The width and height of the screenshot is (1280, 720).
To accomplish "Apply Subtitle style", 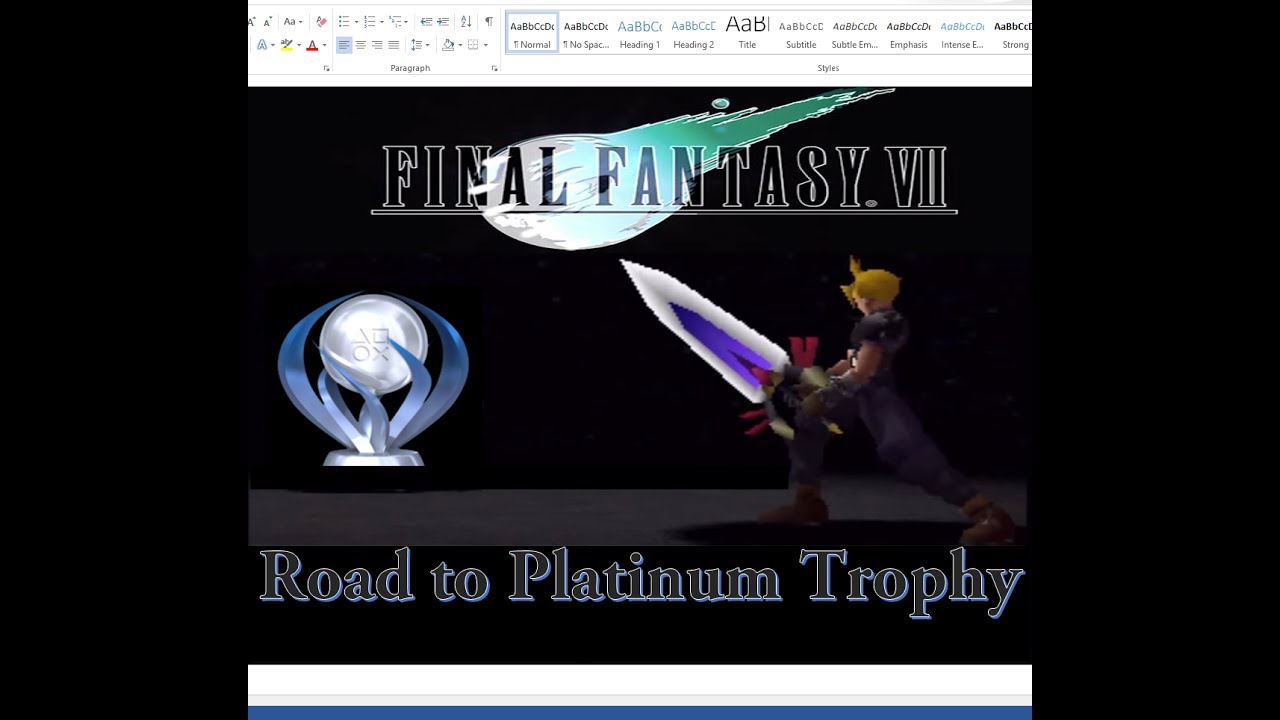I will pos(801,33).
